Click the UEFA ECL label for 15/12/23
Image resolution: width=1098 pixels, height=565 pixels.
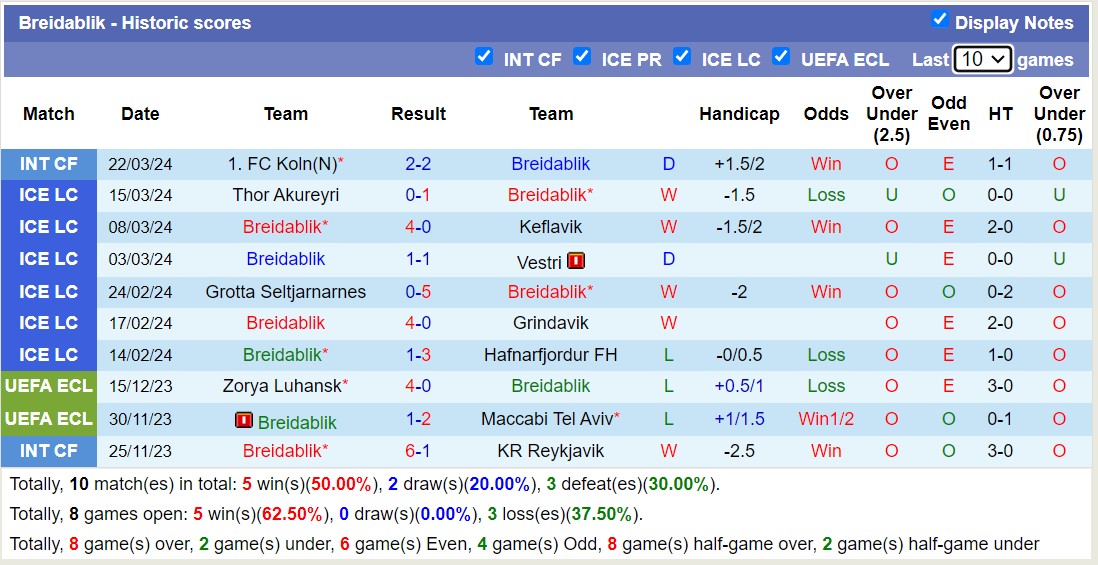click(x=48, y=386)
